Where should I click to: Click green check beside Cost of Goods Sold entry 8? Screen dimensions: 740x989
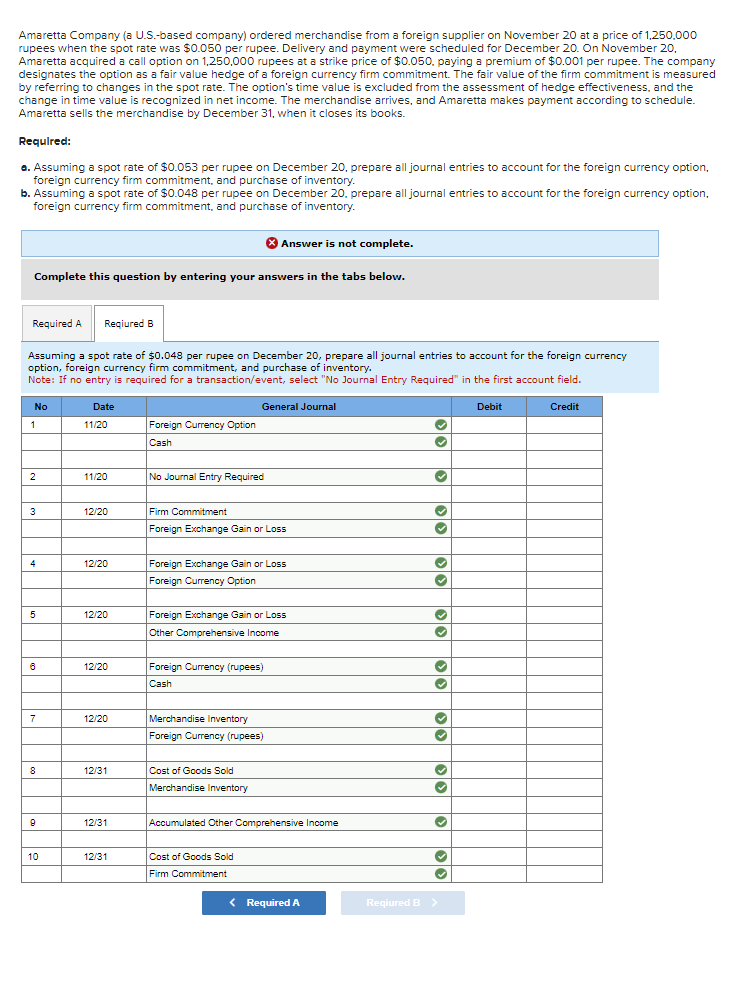[441, 770]
